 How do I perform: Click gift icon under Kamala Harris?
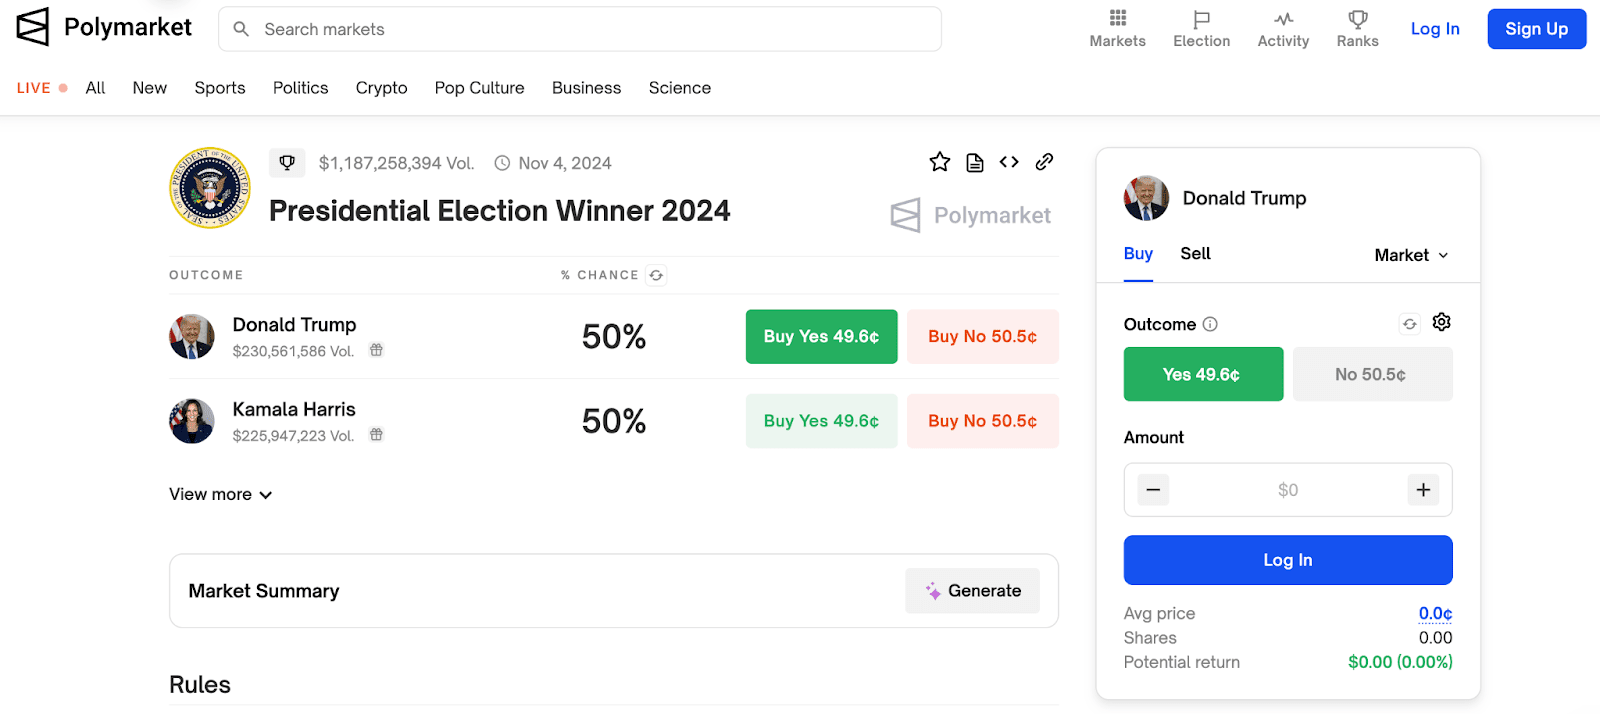[376, 435]
